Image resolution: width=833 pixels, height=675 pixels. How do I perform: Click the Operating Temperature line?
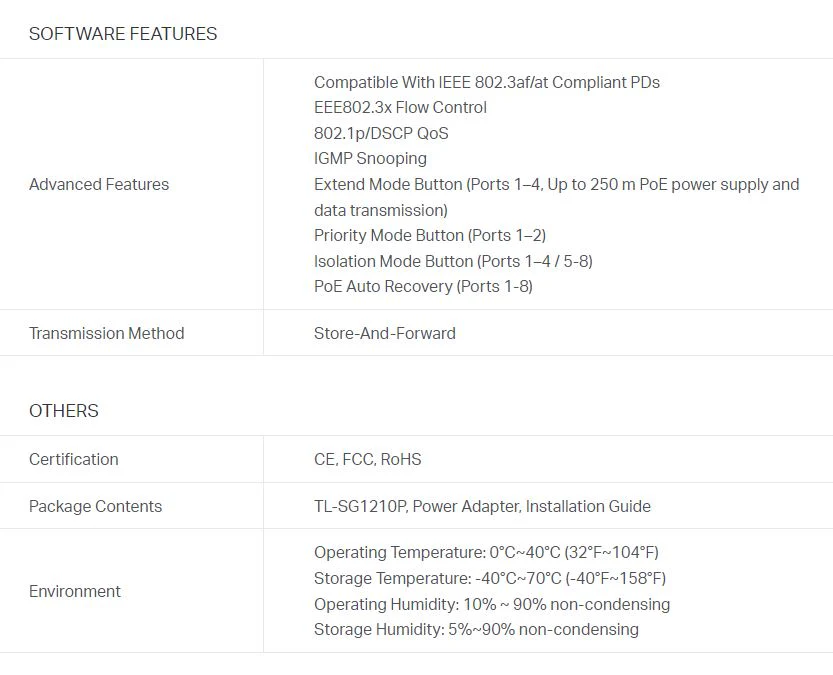click(x=486, y=552)
